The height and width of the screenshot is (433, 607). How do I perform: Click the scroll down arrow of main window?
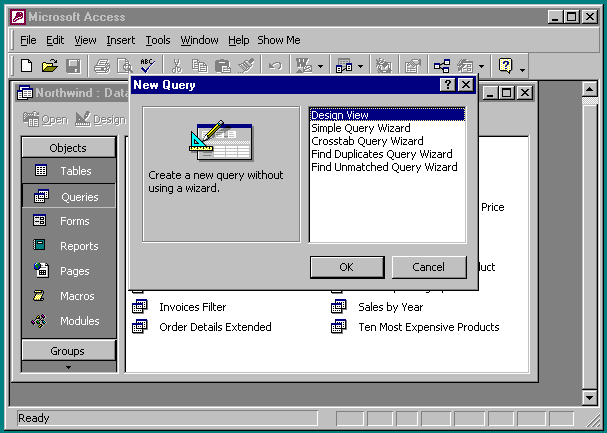(589, 397)
